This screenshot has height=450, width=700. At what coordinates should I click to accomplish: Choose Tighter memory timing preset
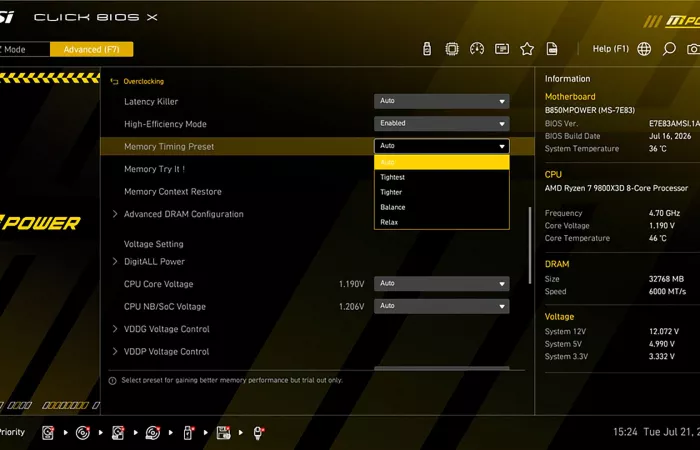[442, 192]
